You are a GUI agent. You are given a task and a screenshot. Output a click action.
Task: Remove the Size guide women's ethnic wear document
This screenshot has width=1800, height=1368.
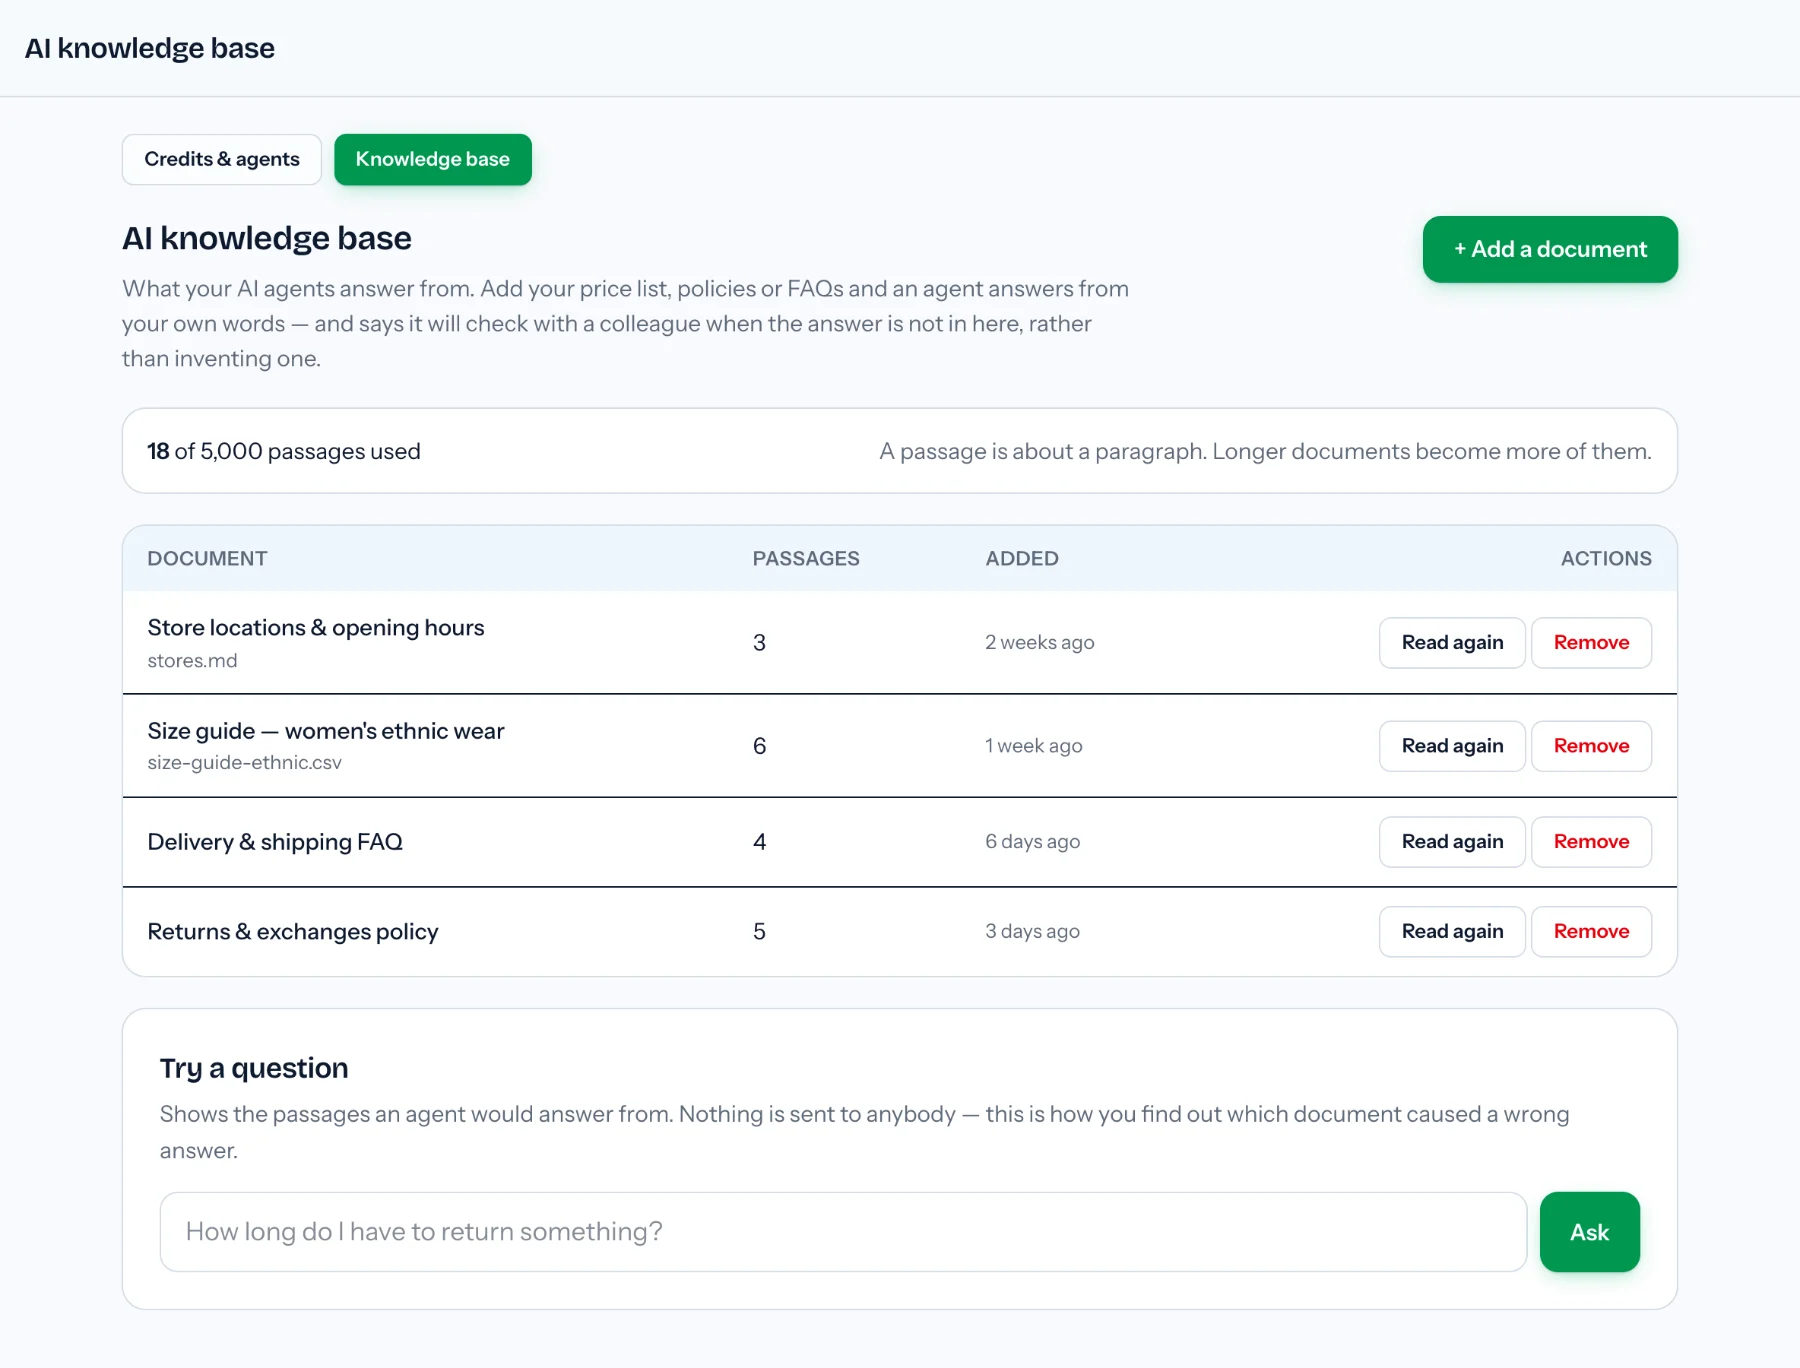(1591, 746)
